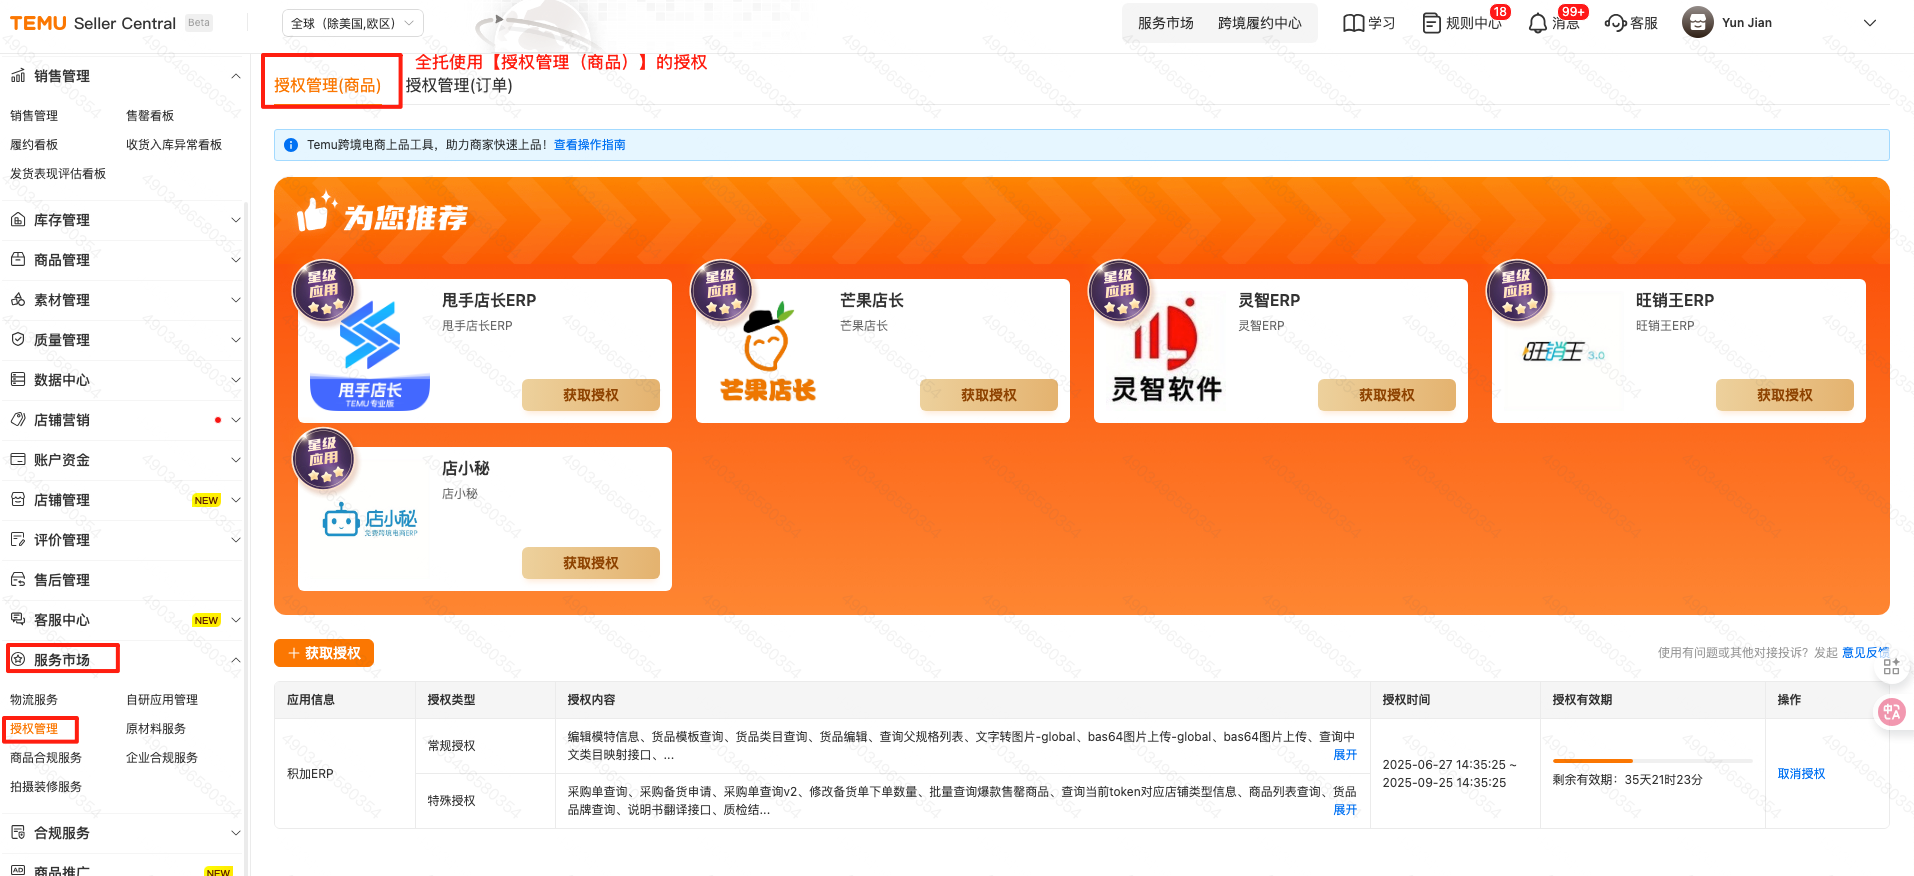Screen dimensions: 1914x876
Task: Click the 芒果店长 mango logo
Action: point(768,352)
